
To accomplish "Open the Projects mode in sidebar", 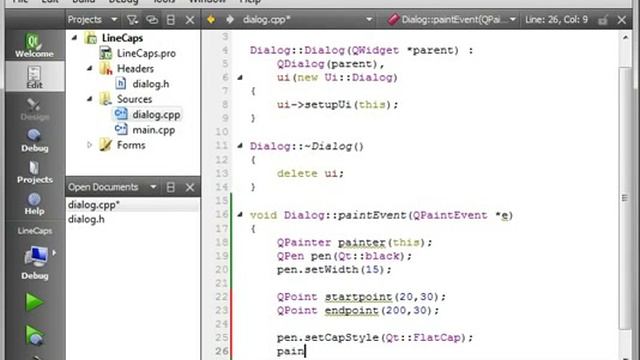I will [x=34, y=172].
